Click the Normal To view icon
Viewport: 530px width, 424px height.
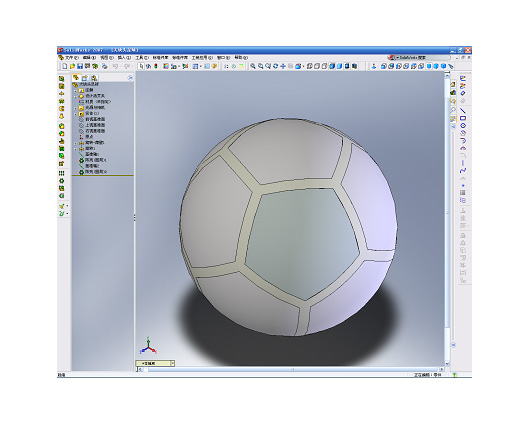pos(374,67)
